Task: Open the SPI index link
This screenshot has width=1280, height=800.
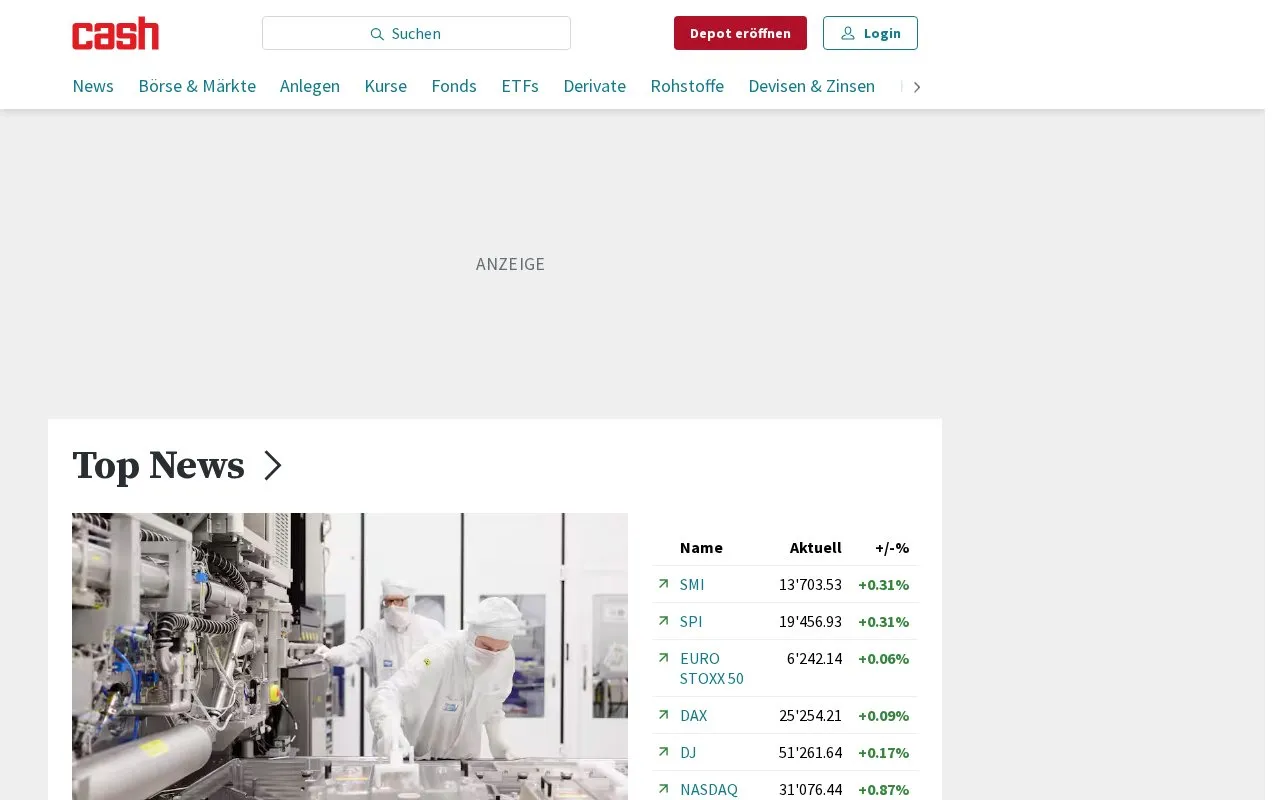Action: (x=691, y=621)
